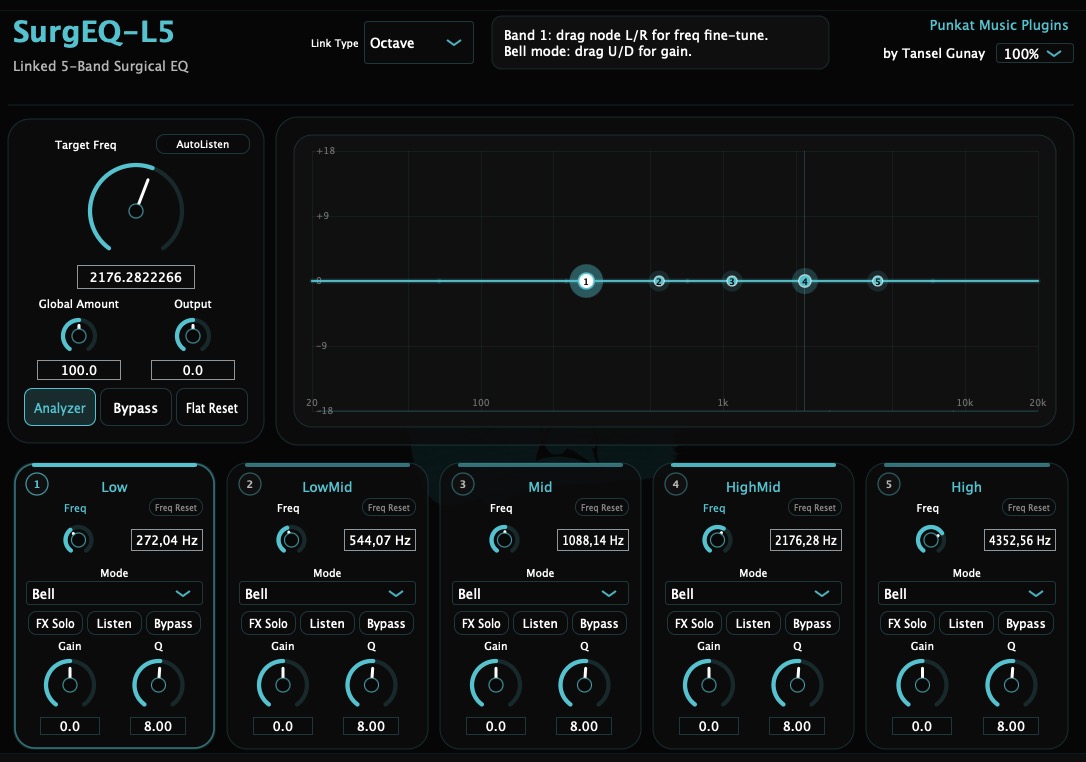Enable AutoListen
Screen dimensions: 1086x762
point(202,144)
